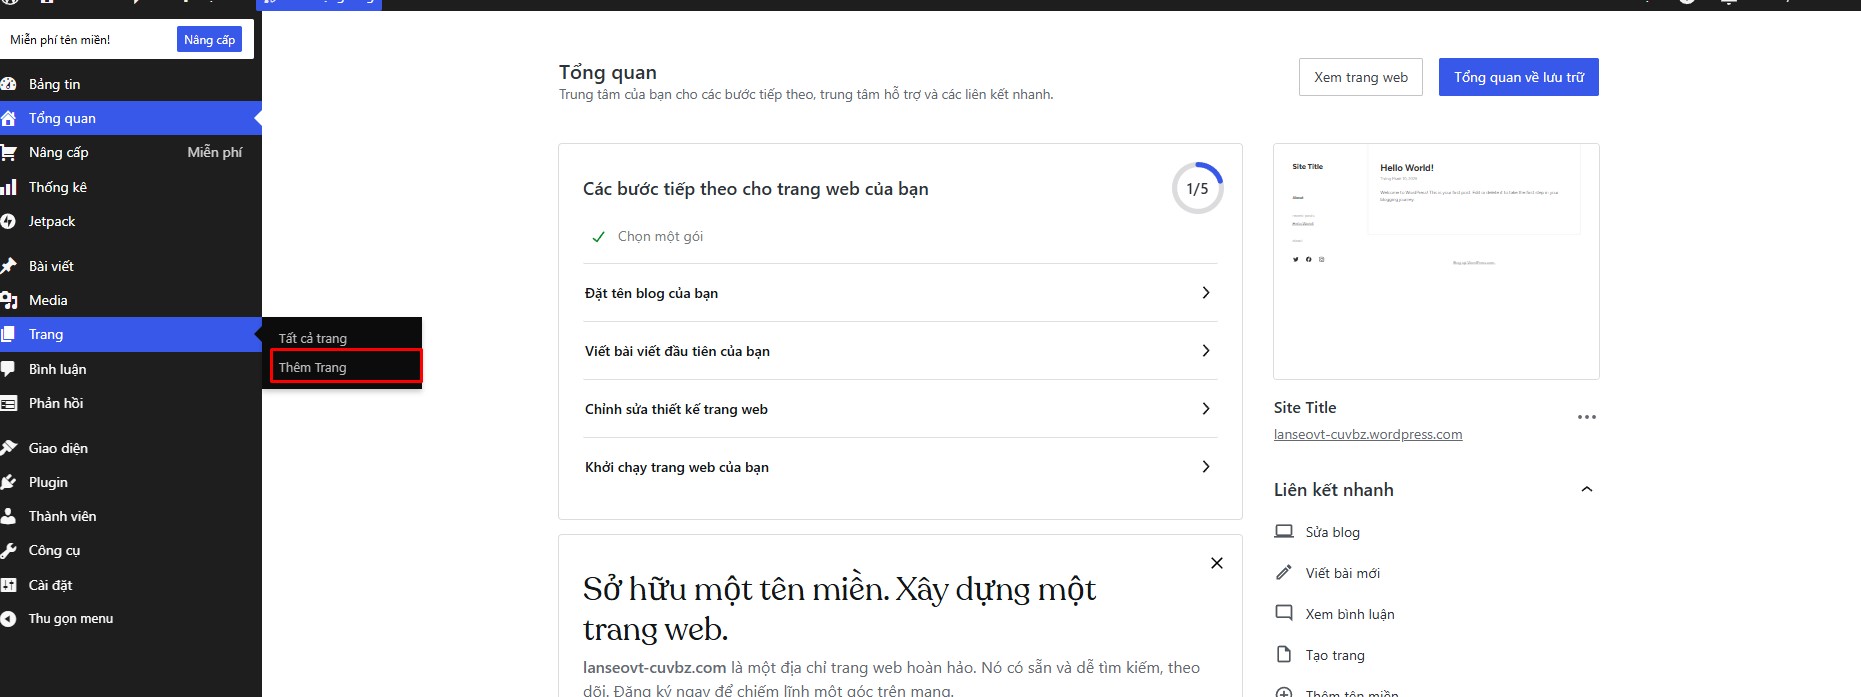Open the Jetpack menu item
This screenshot has height=697, width=1861.
(131, 221)
